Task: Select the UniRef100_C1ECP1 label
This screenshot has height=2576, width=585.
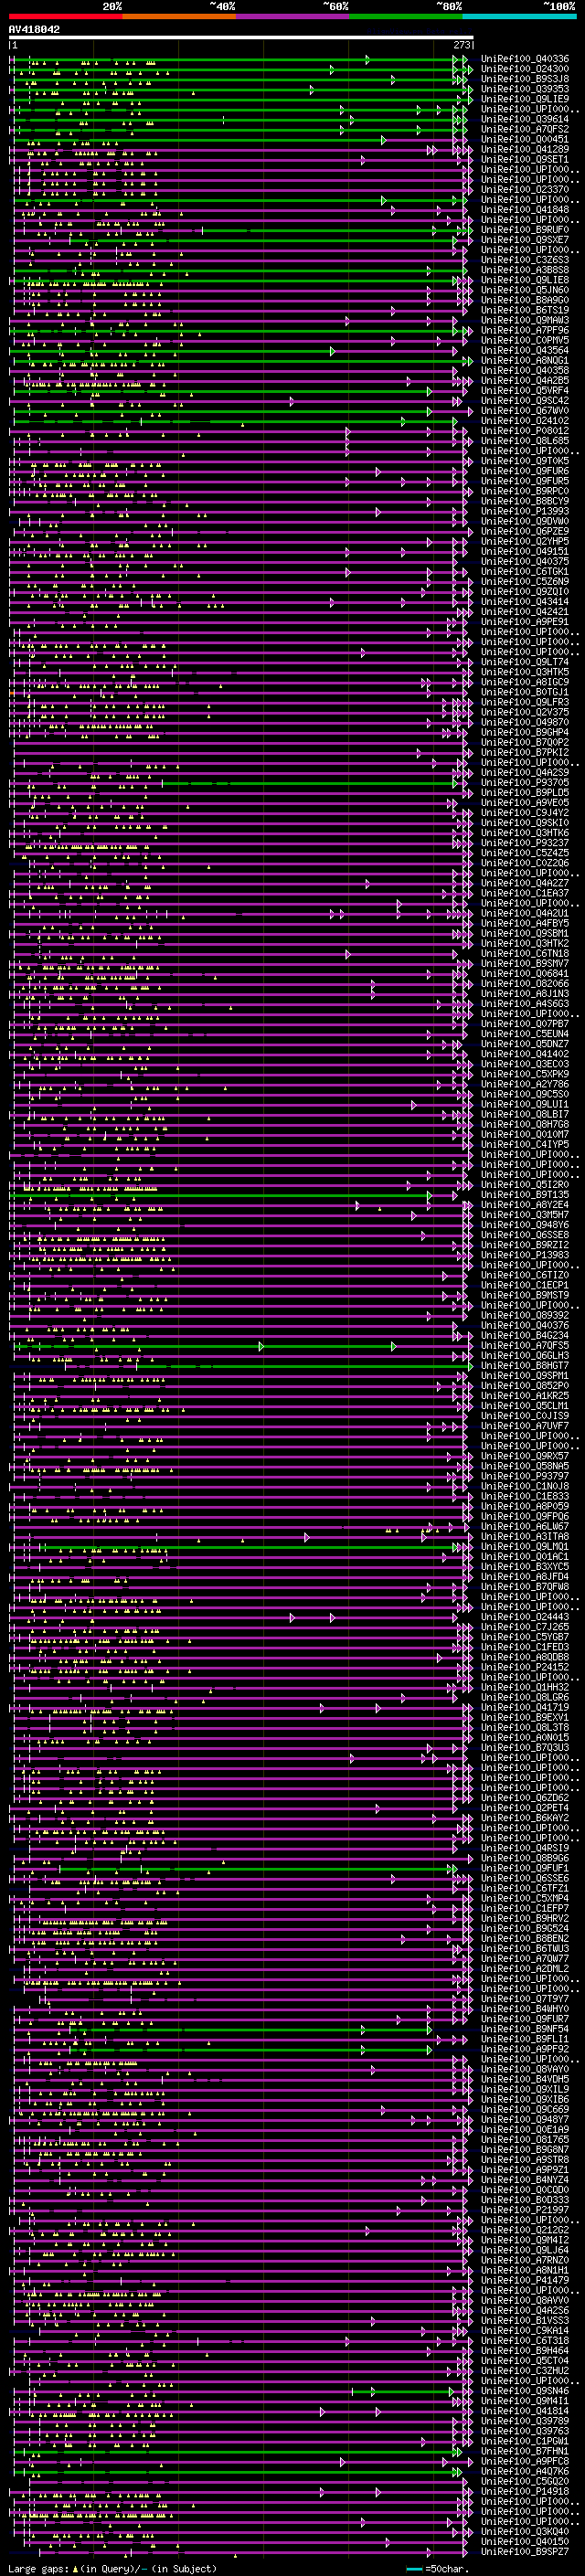Action: [x=525, y=1285]
